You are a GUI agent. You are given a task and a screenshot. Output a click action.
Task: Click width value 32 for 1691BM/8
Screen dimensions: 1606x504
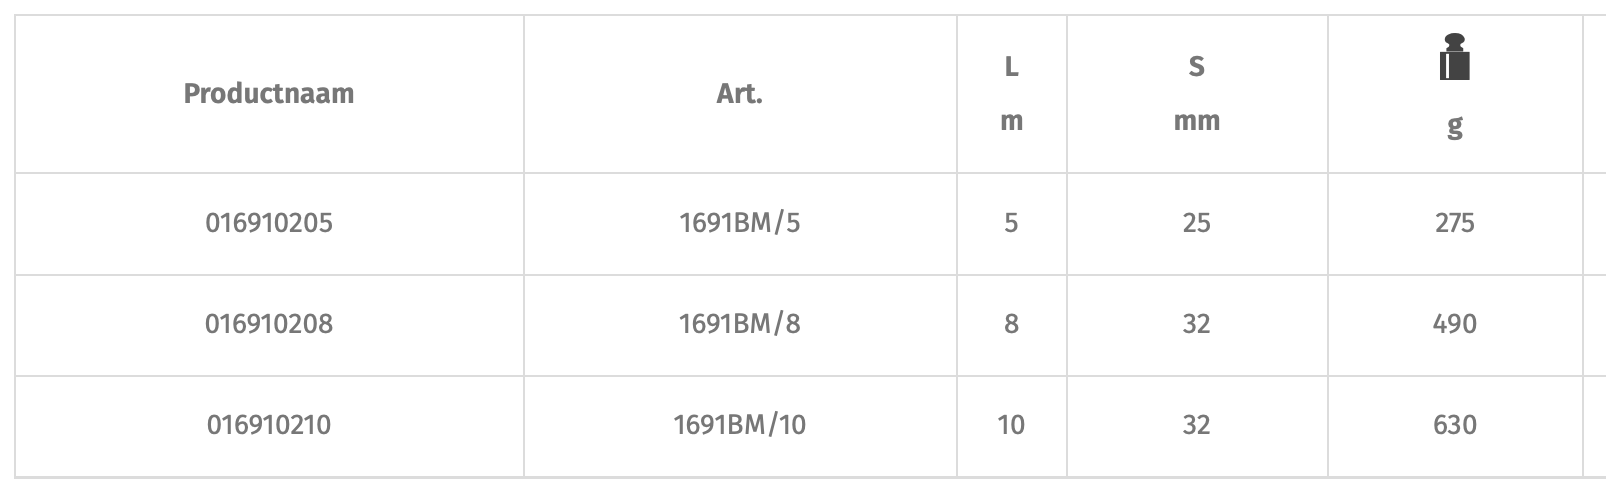coord(1196,324)
